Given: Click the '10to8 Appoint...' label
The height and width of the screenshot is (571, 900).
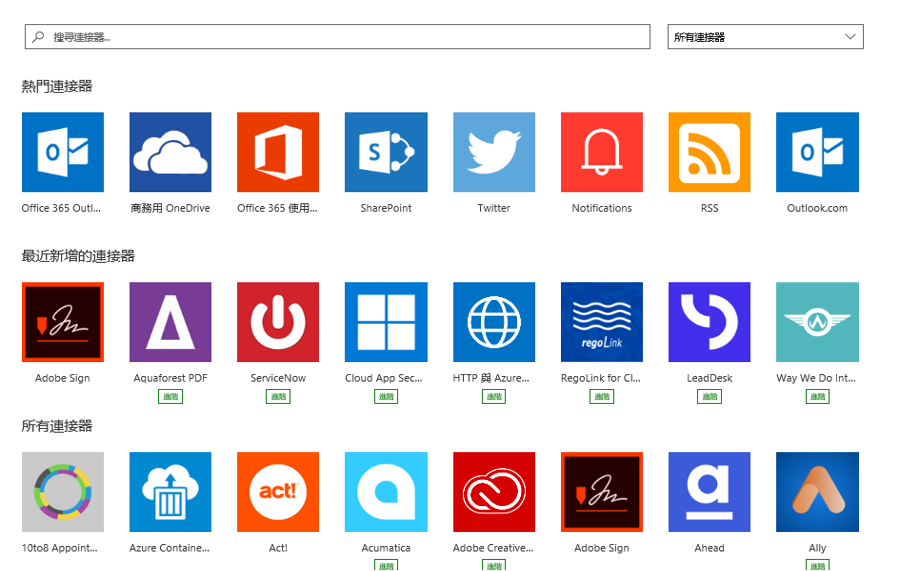Looking at the screenshot, I should click(x=60, y=548).
